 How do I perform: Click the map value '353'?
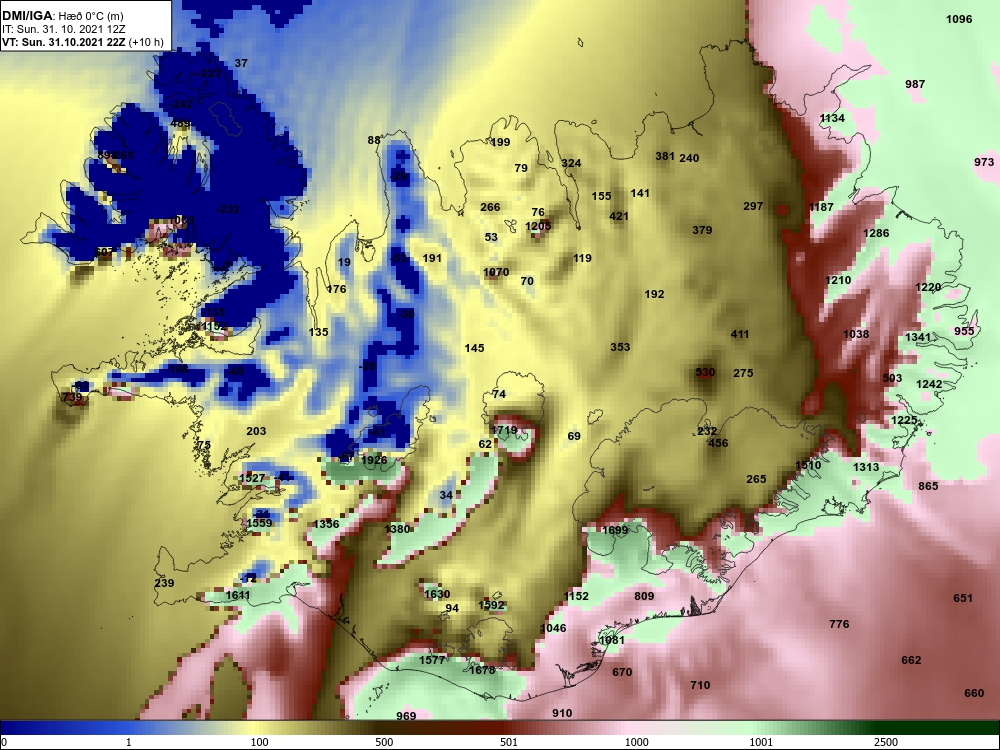pos(620,347)
